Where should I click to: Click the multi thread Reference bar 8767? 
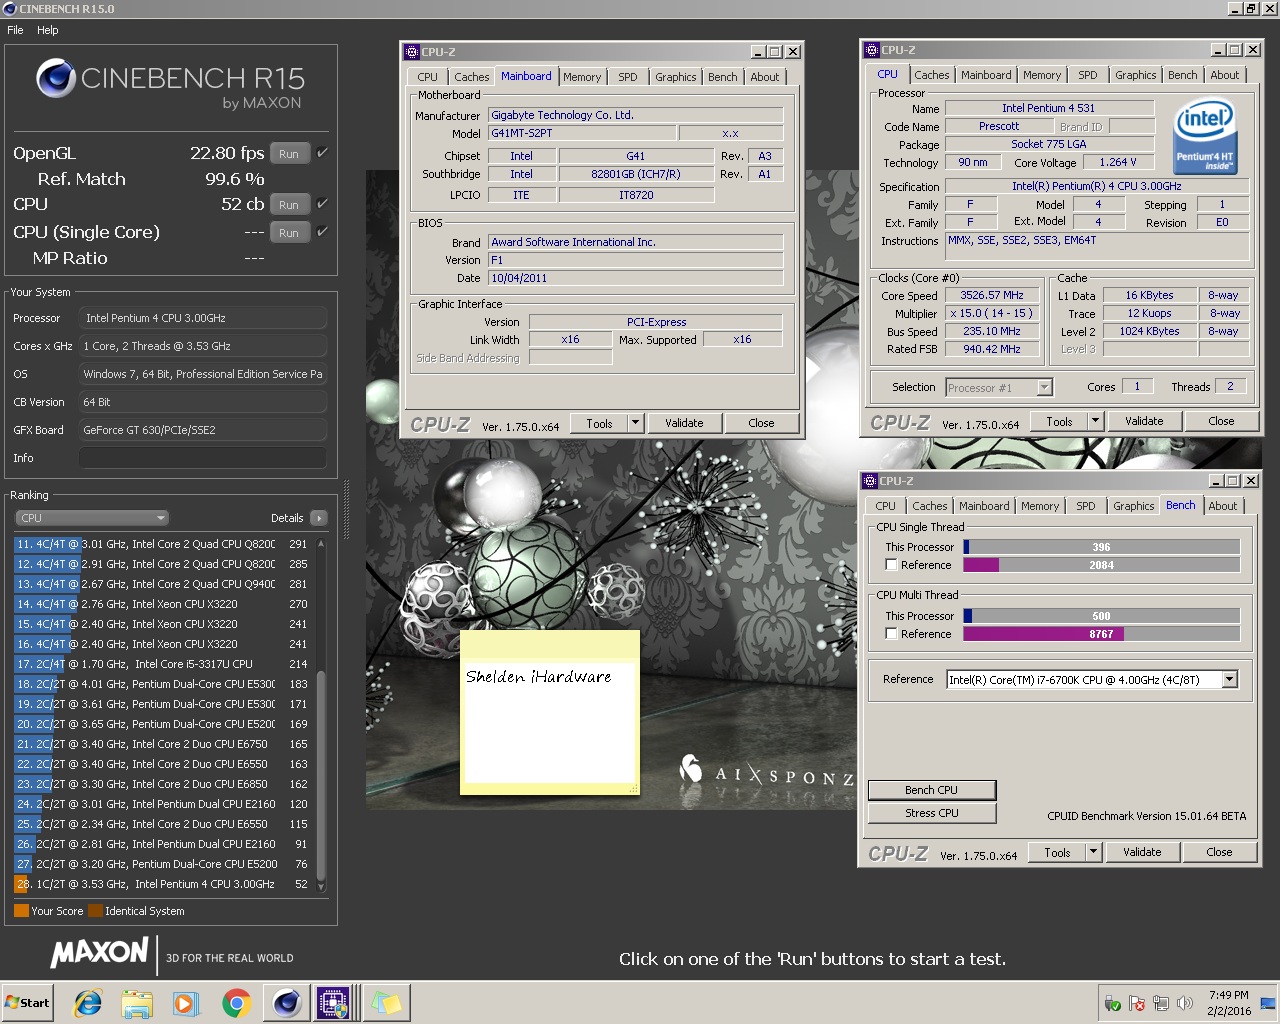(x=1101, y=634)
